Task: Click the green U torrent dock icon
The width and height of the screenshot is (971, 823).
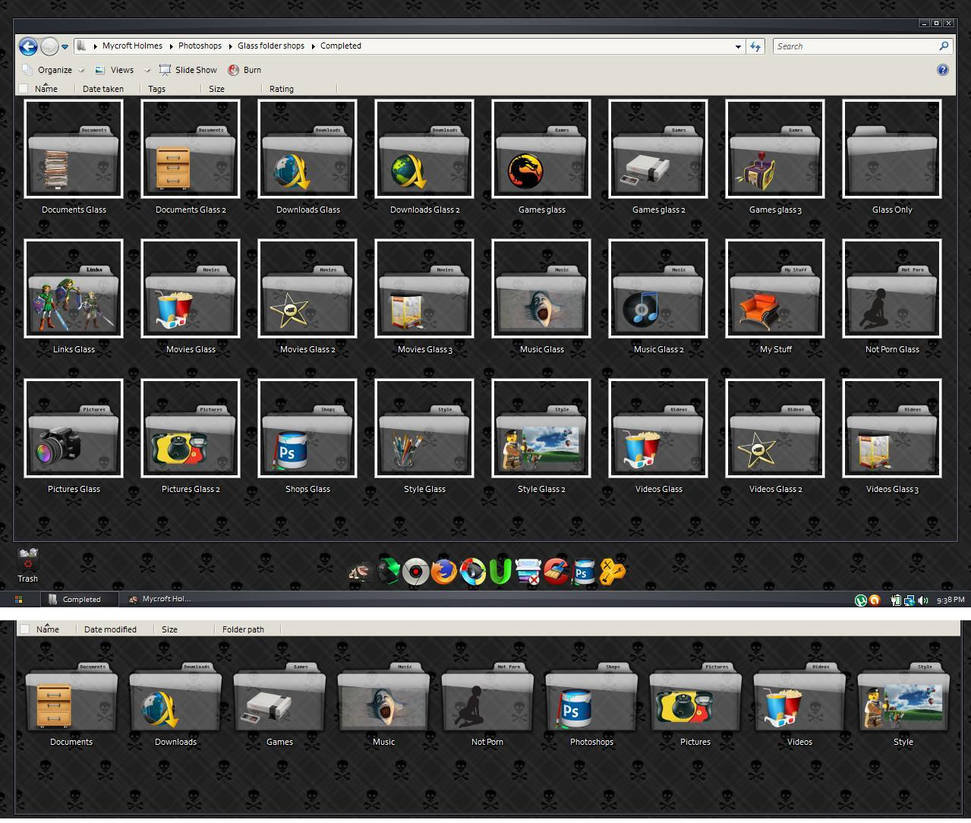Action: click(500, 572)
